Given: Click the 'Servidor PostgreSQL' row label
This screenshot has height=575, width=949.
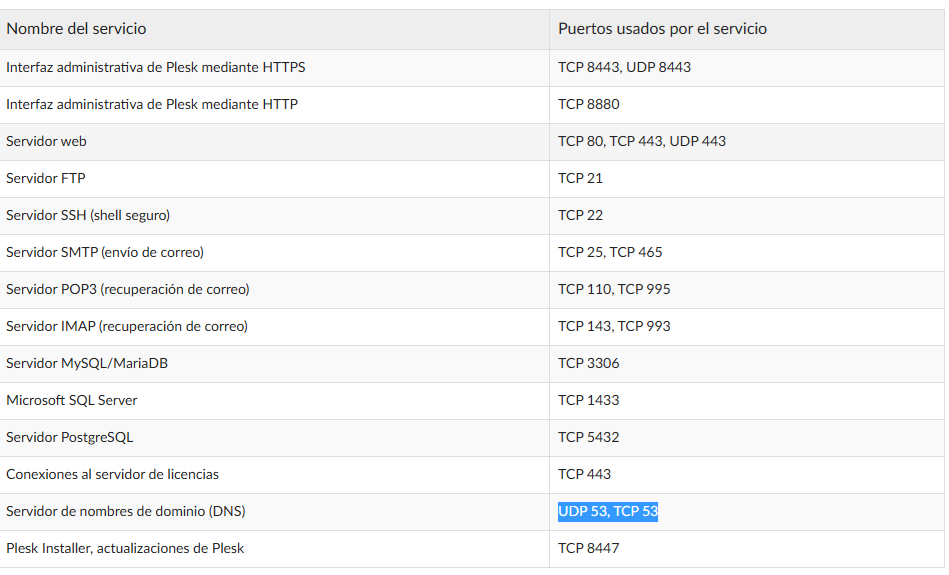Looking at the screenshot, I should (x=70, y=437).
